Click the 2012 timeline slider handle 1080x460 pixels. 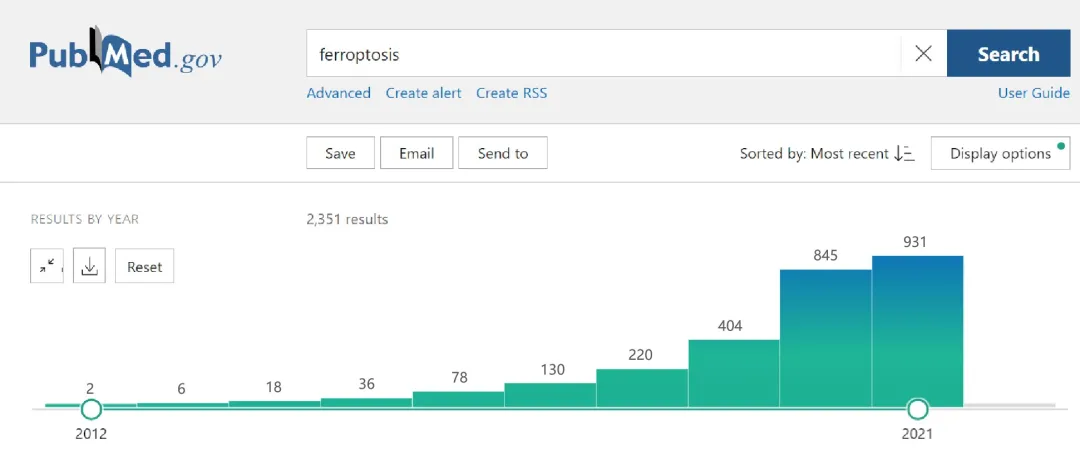(x=91, y=409)
